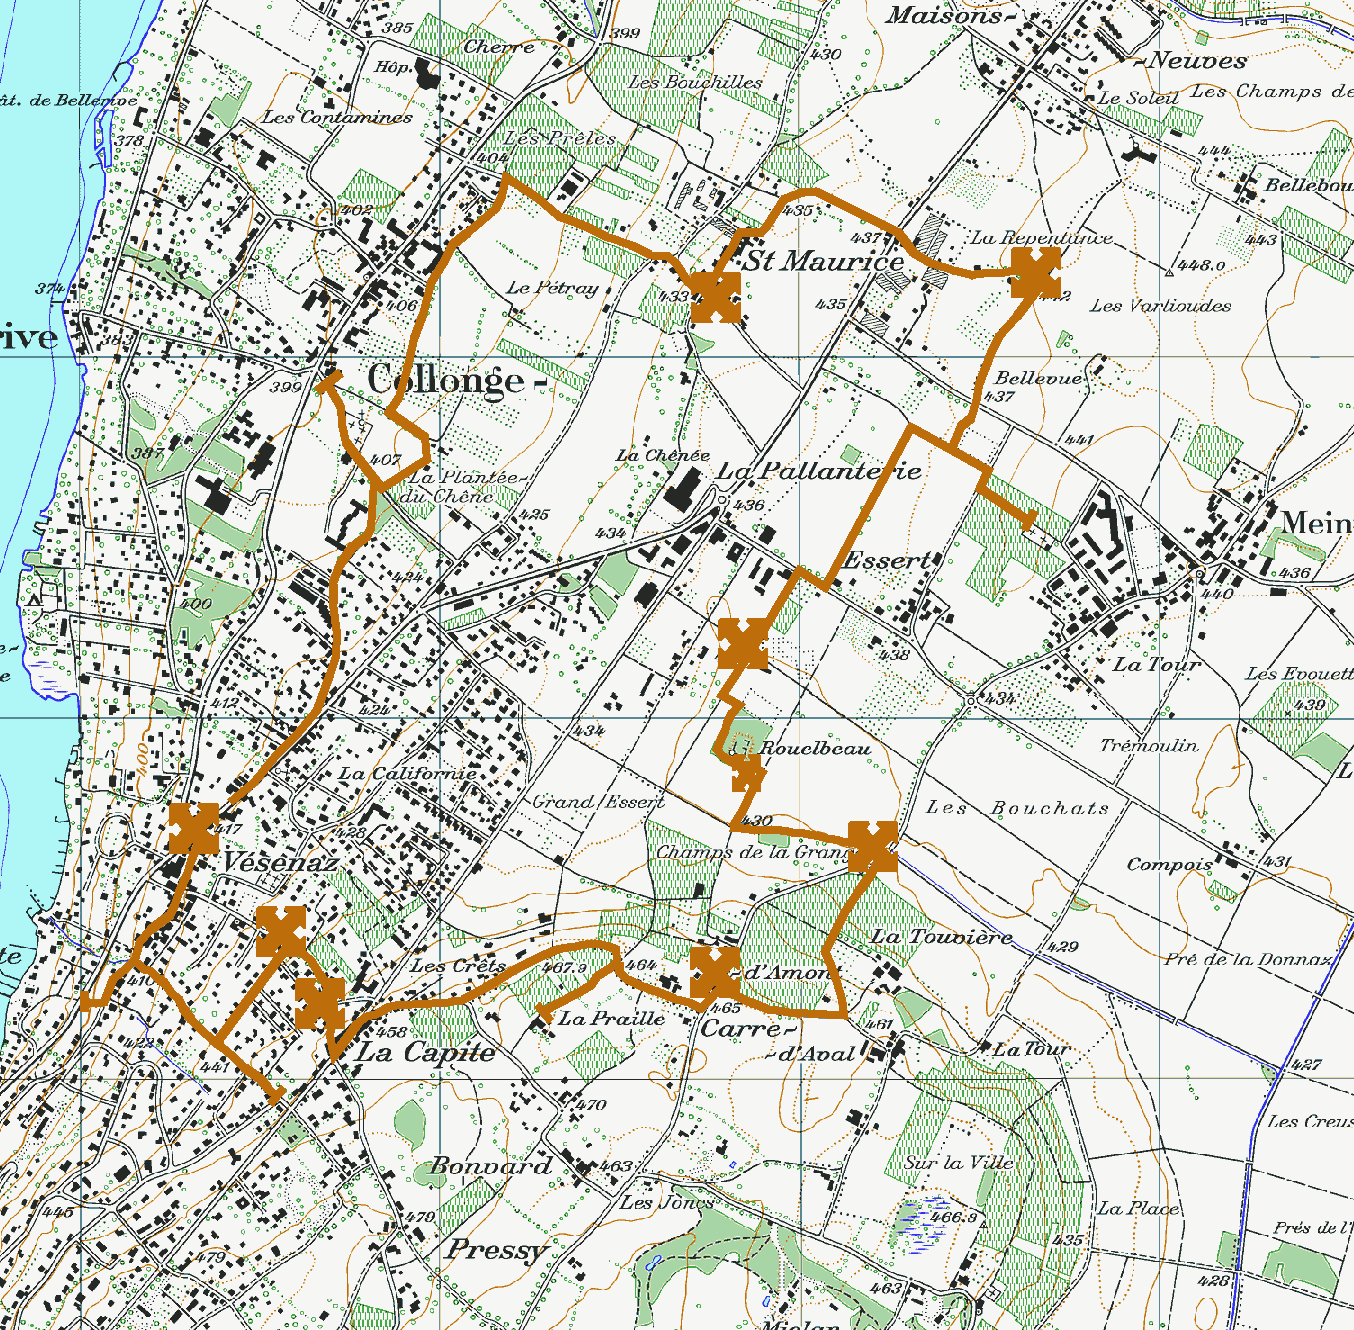Select the '448.0' elevation point label
Image resolution: width=1354 pixels, height=1330 pixels.
click(x=1201, y=266)
